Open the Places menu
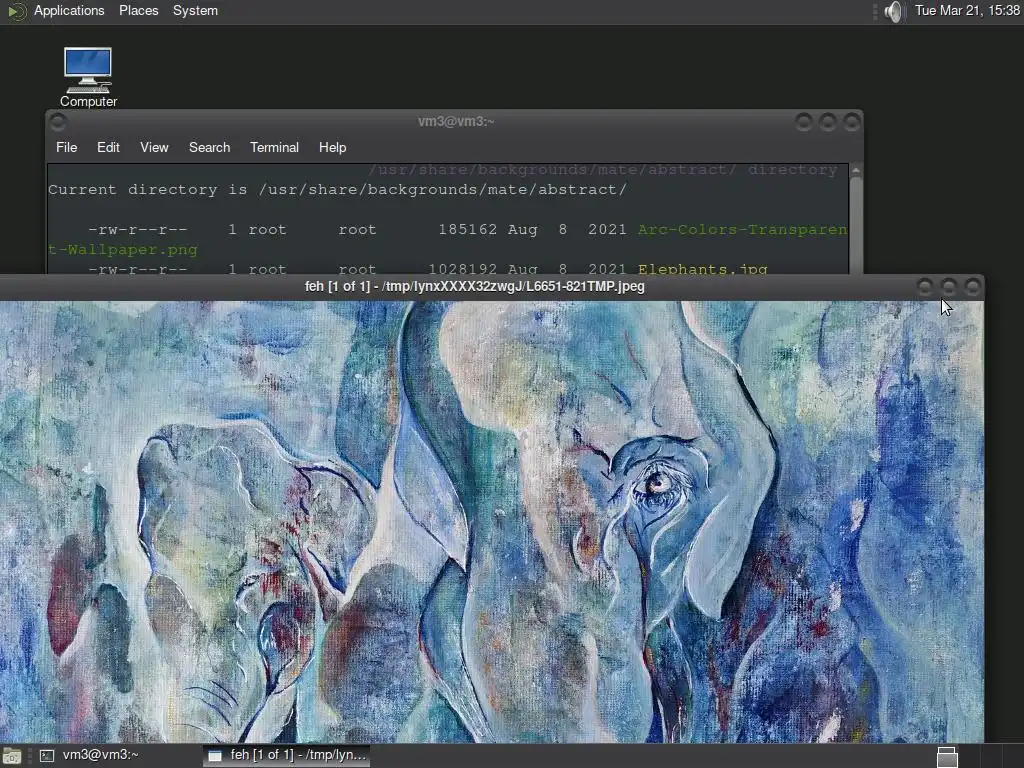The width and height of the screenshot is (1024, 768). point(138,11)
